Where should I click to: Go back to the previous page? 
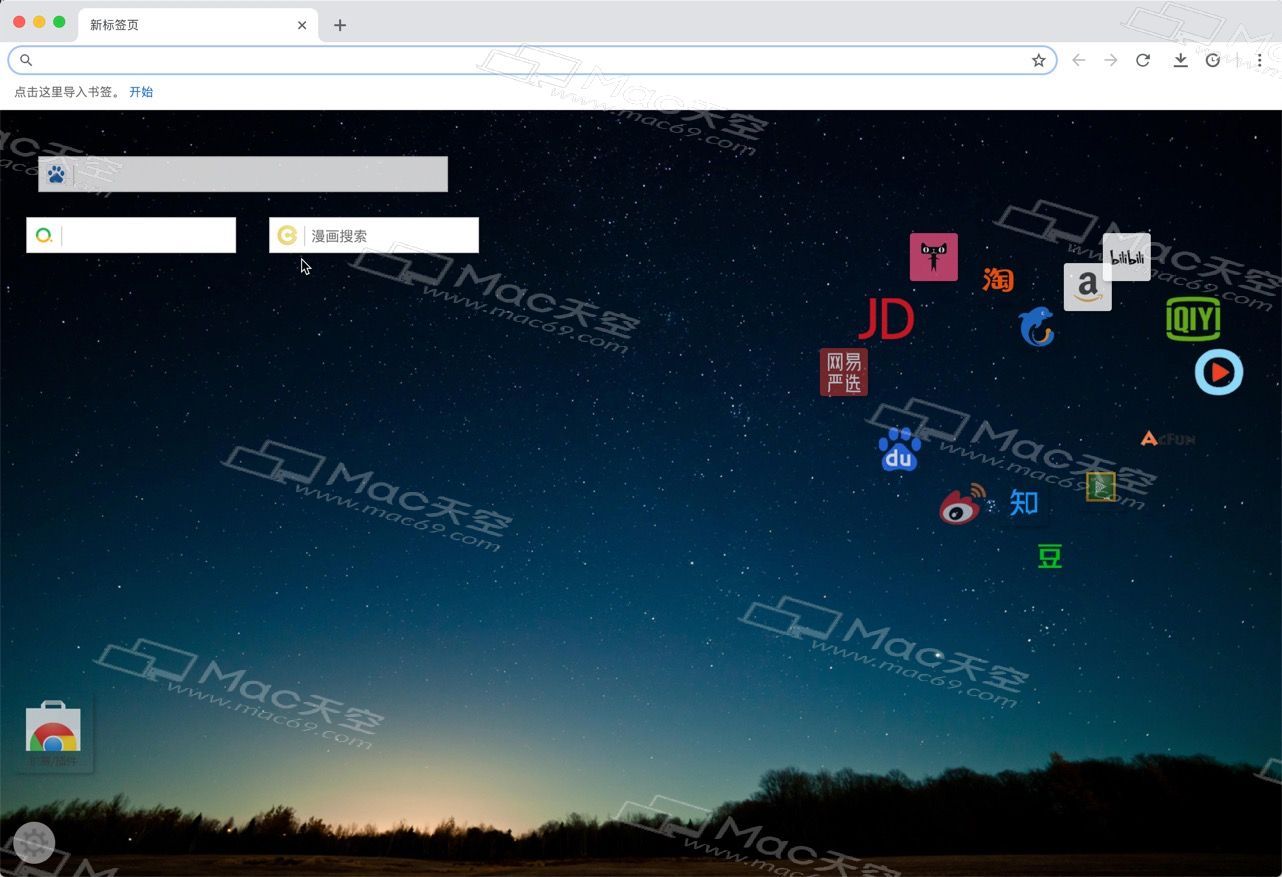coord(1078,60)
